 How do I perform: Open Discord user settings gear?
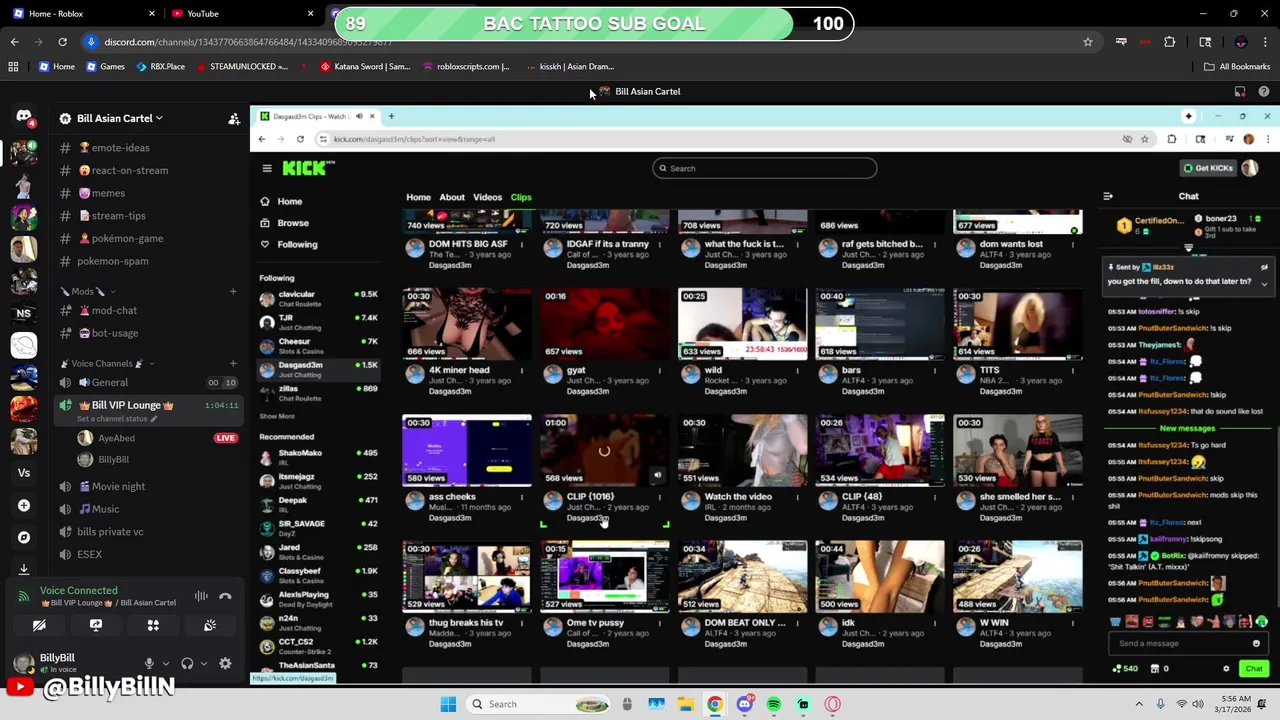225,663
